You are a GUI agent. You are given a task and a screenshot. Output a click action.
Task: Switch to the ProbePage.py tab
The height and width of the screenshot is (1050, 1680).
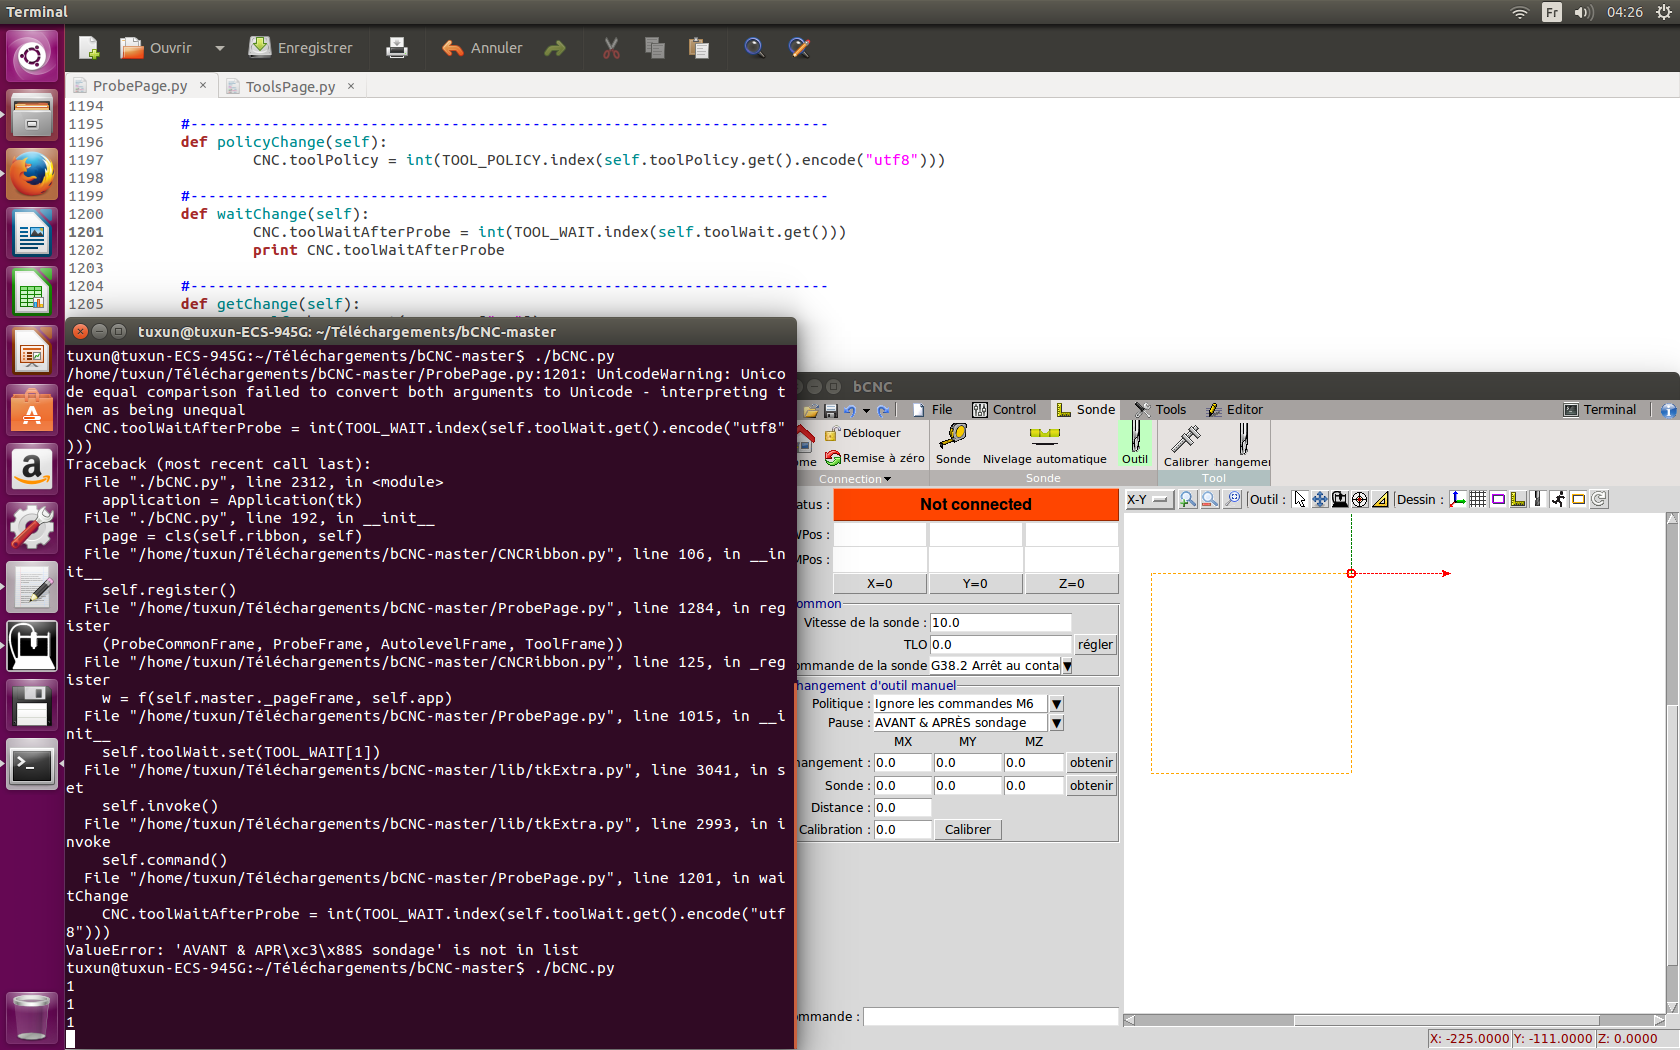point(140,86)
